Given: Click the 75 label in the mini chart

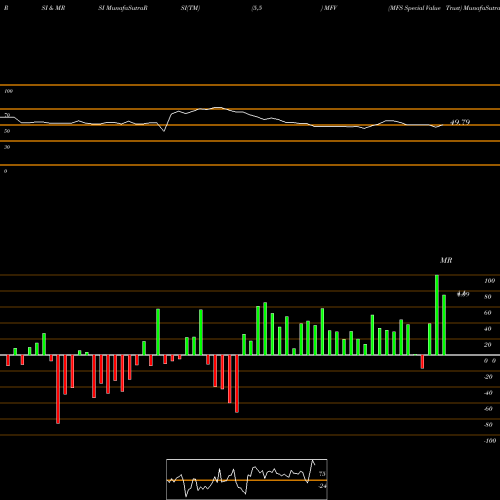Looking at the screenshot, I should pos(322,474).
